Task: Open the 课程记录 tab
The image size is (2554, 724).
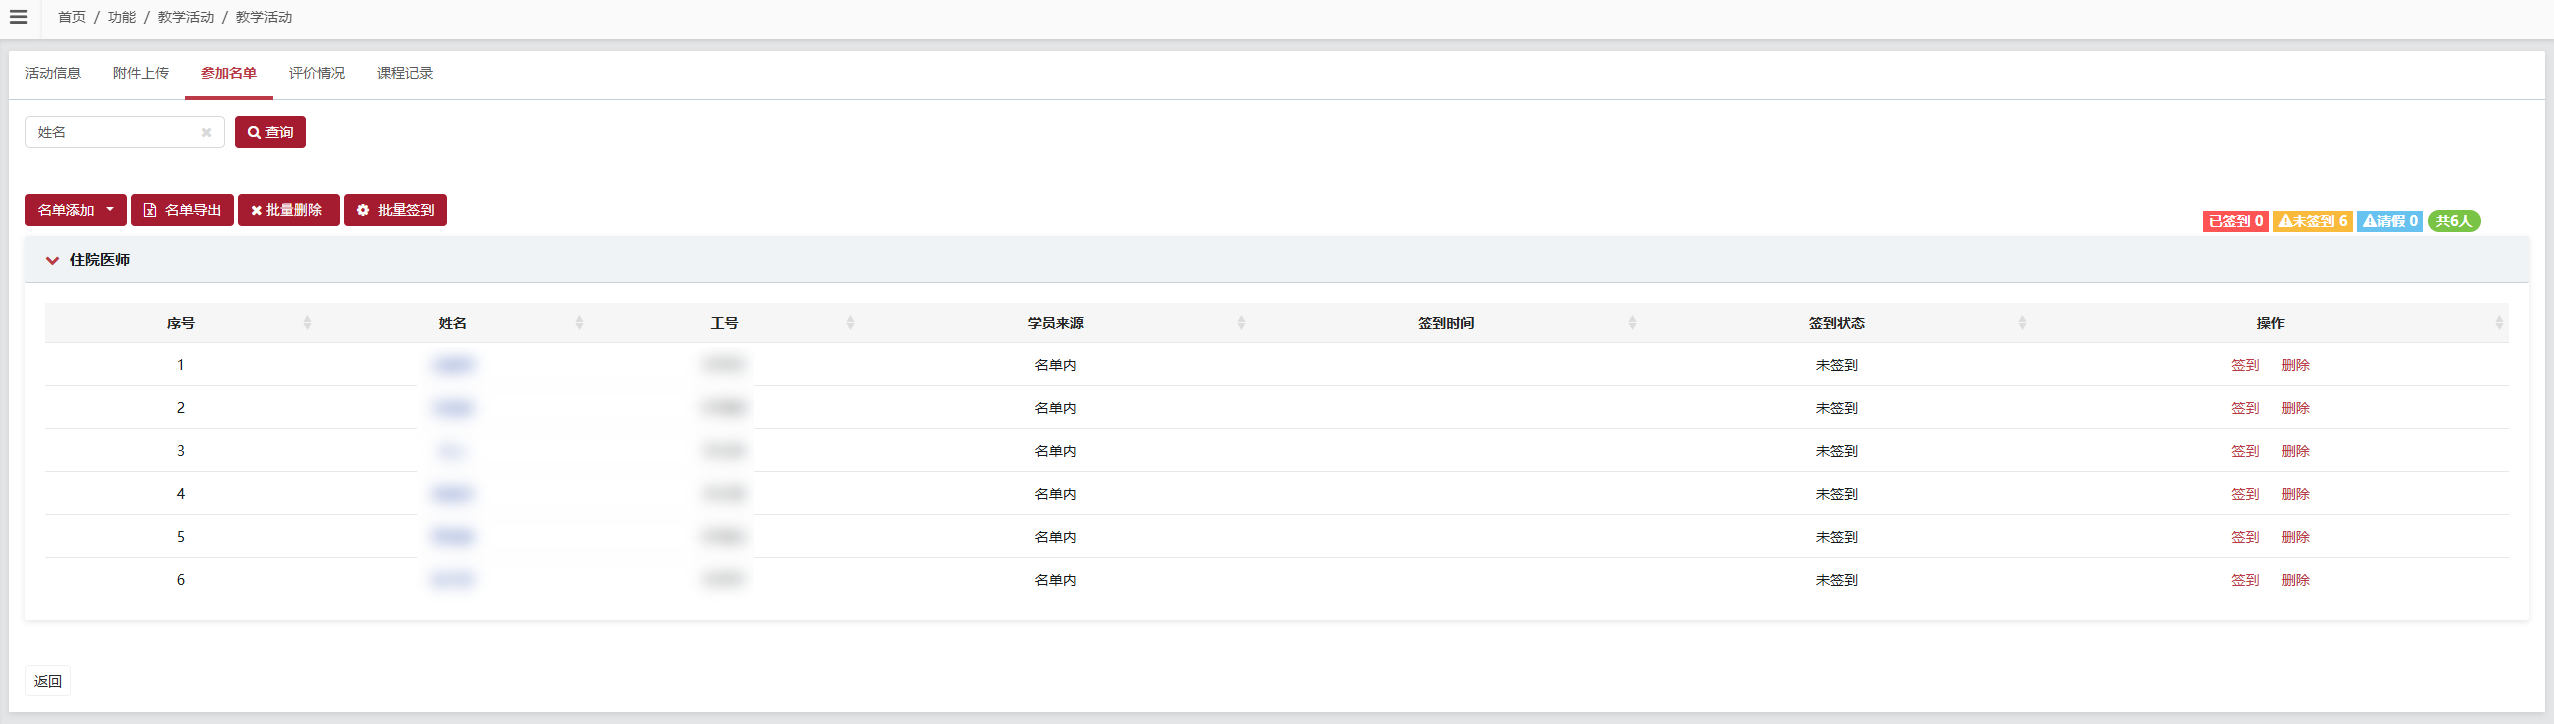Action: coord(405,73)
